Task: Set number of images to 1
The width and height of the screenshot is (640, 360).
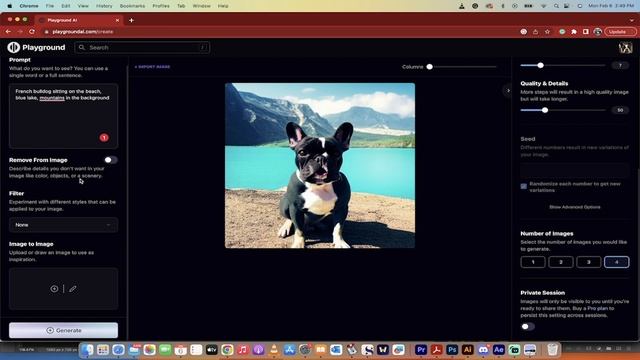Action: tap(533, 262)
